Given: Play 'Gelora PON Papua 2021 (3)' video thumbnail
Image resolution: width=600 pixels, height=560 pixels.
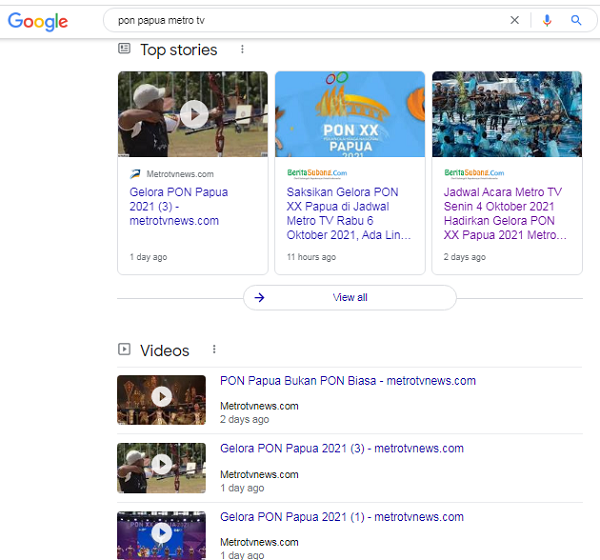Looking at the screenshot, I should click(162, 467).
